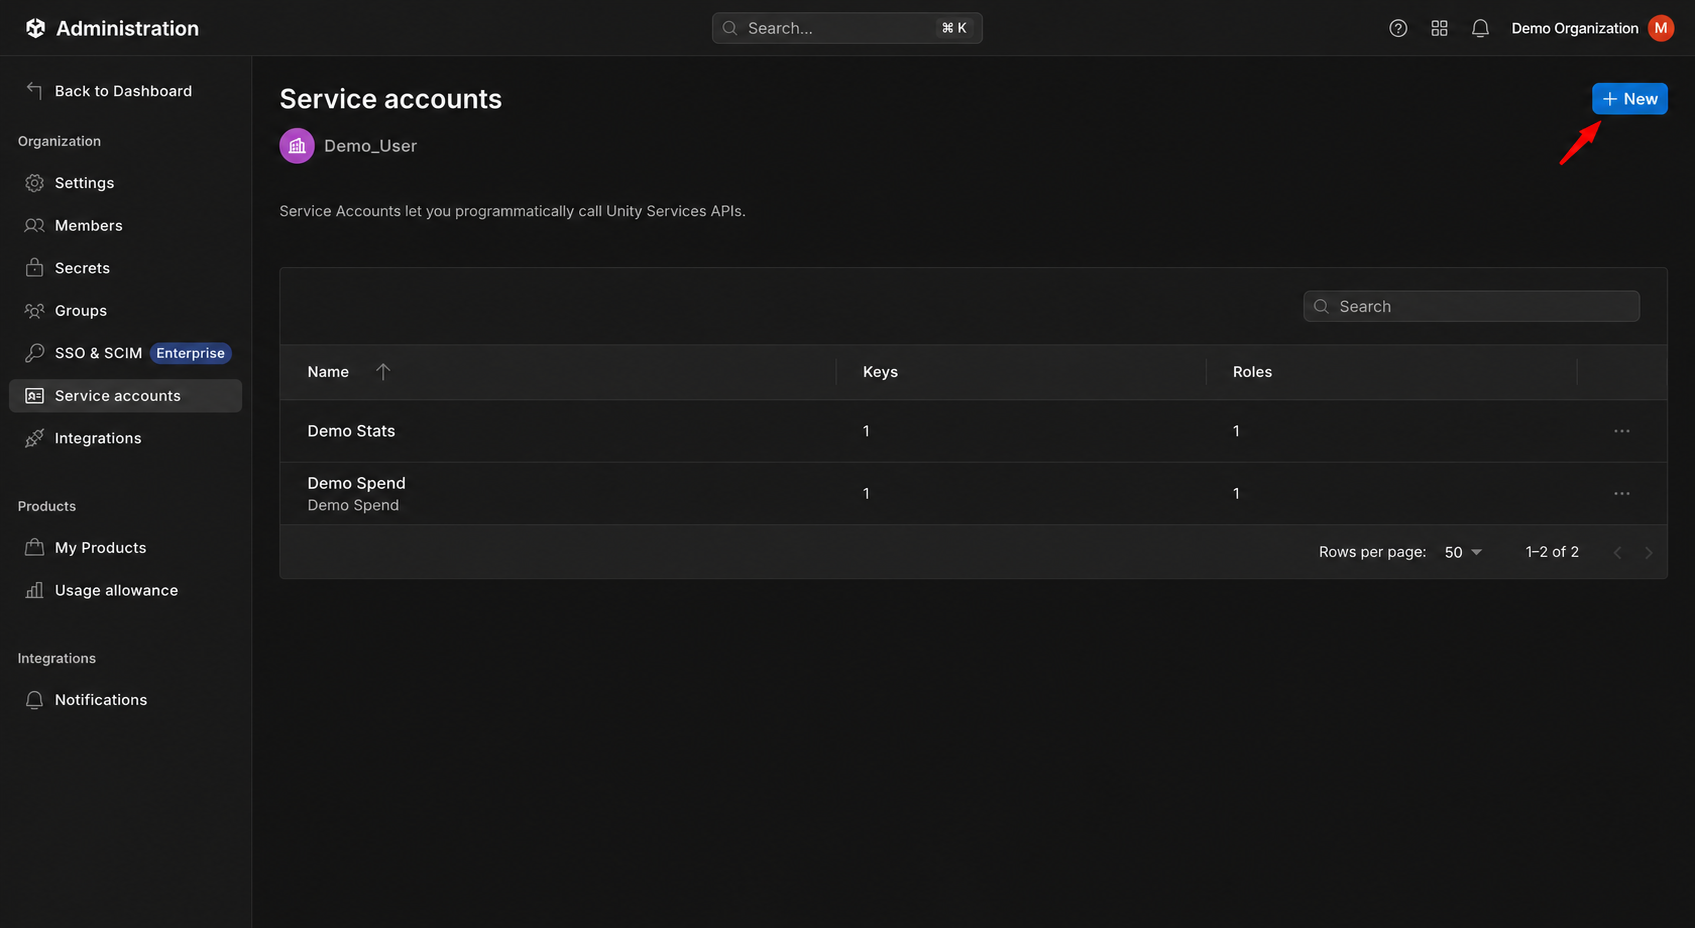Viewport: 1695px width, 928px height.
Task: Click the sidebar Notifications bell icon
Action: (x=34, y=700)
